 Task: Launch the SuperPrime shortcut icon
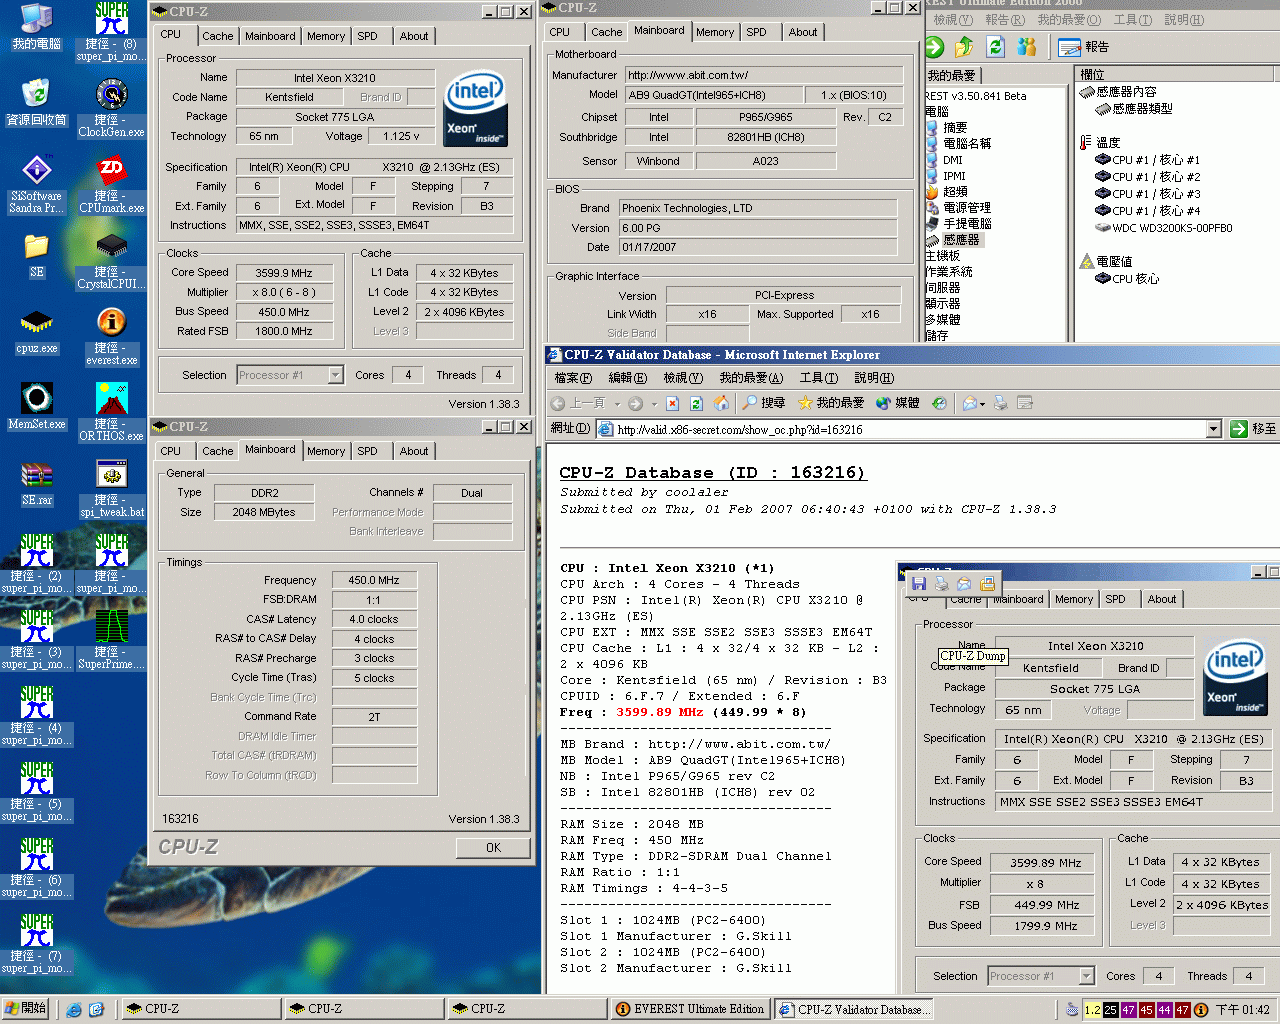[x=111, y=640]
